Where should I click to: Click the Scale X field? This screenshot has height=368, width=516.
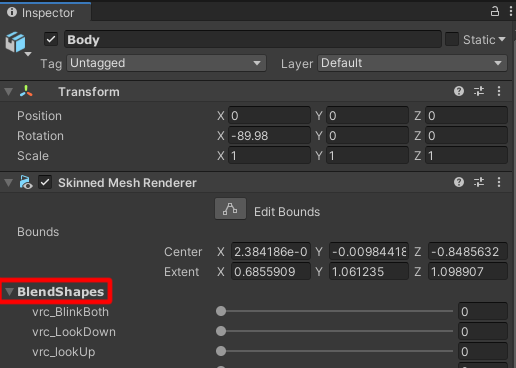[x=269, y=156]
